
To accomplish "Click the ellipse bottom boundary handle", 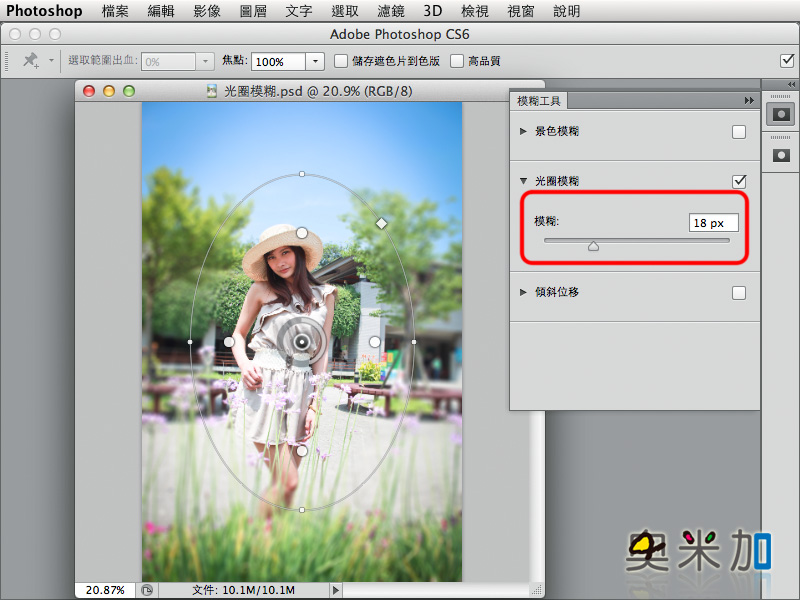I will click(x=302, y=510).
